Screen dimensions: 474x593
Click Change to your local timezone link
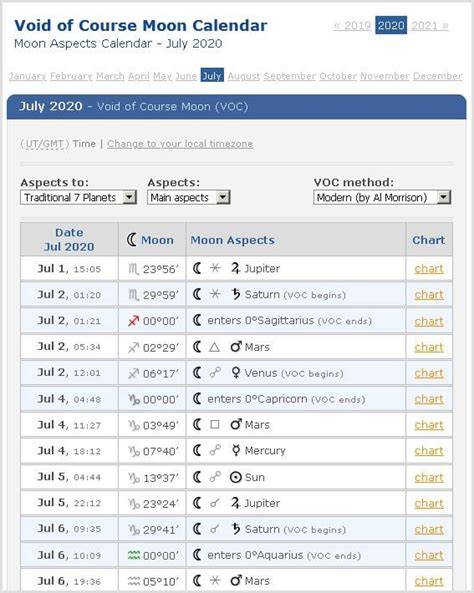click(x=180, y=144)
